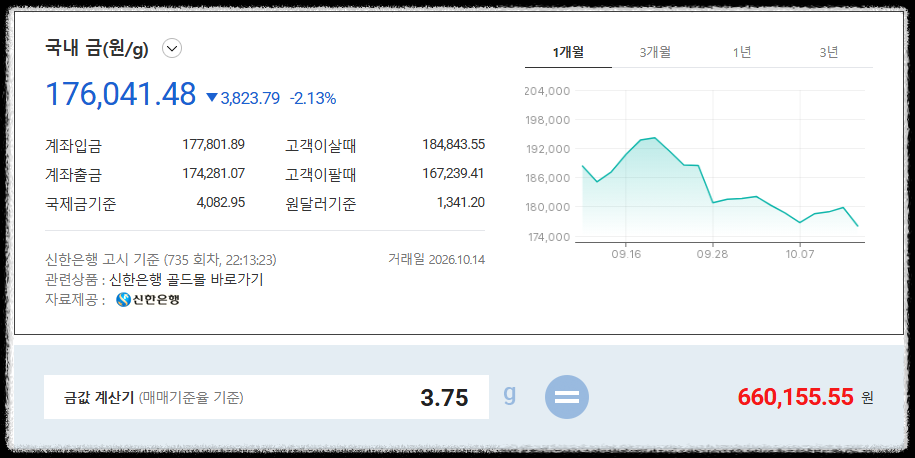915x458 pixels.
Task: Click the -2.13% change rate
Action: pyautogui.click(x=313, y=98)
